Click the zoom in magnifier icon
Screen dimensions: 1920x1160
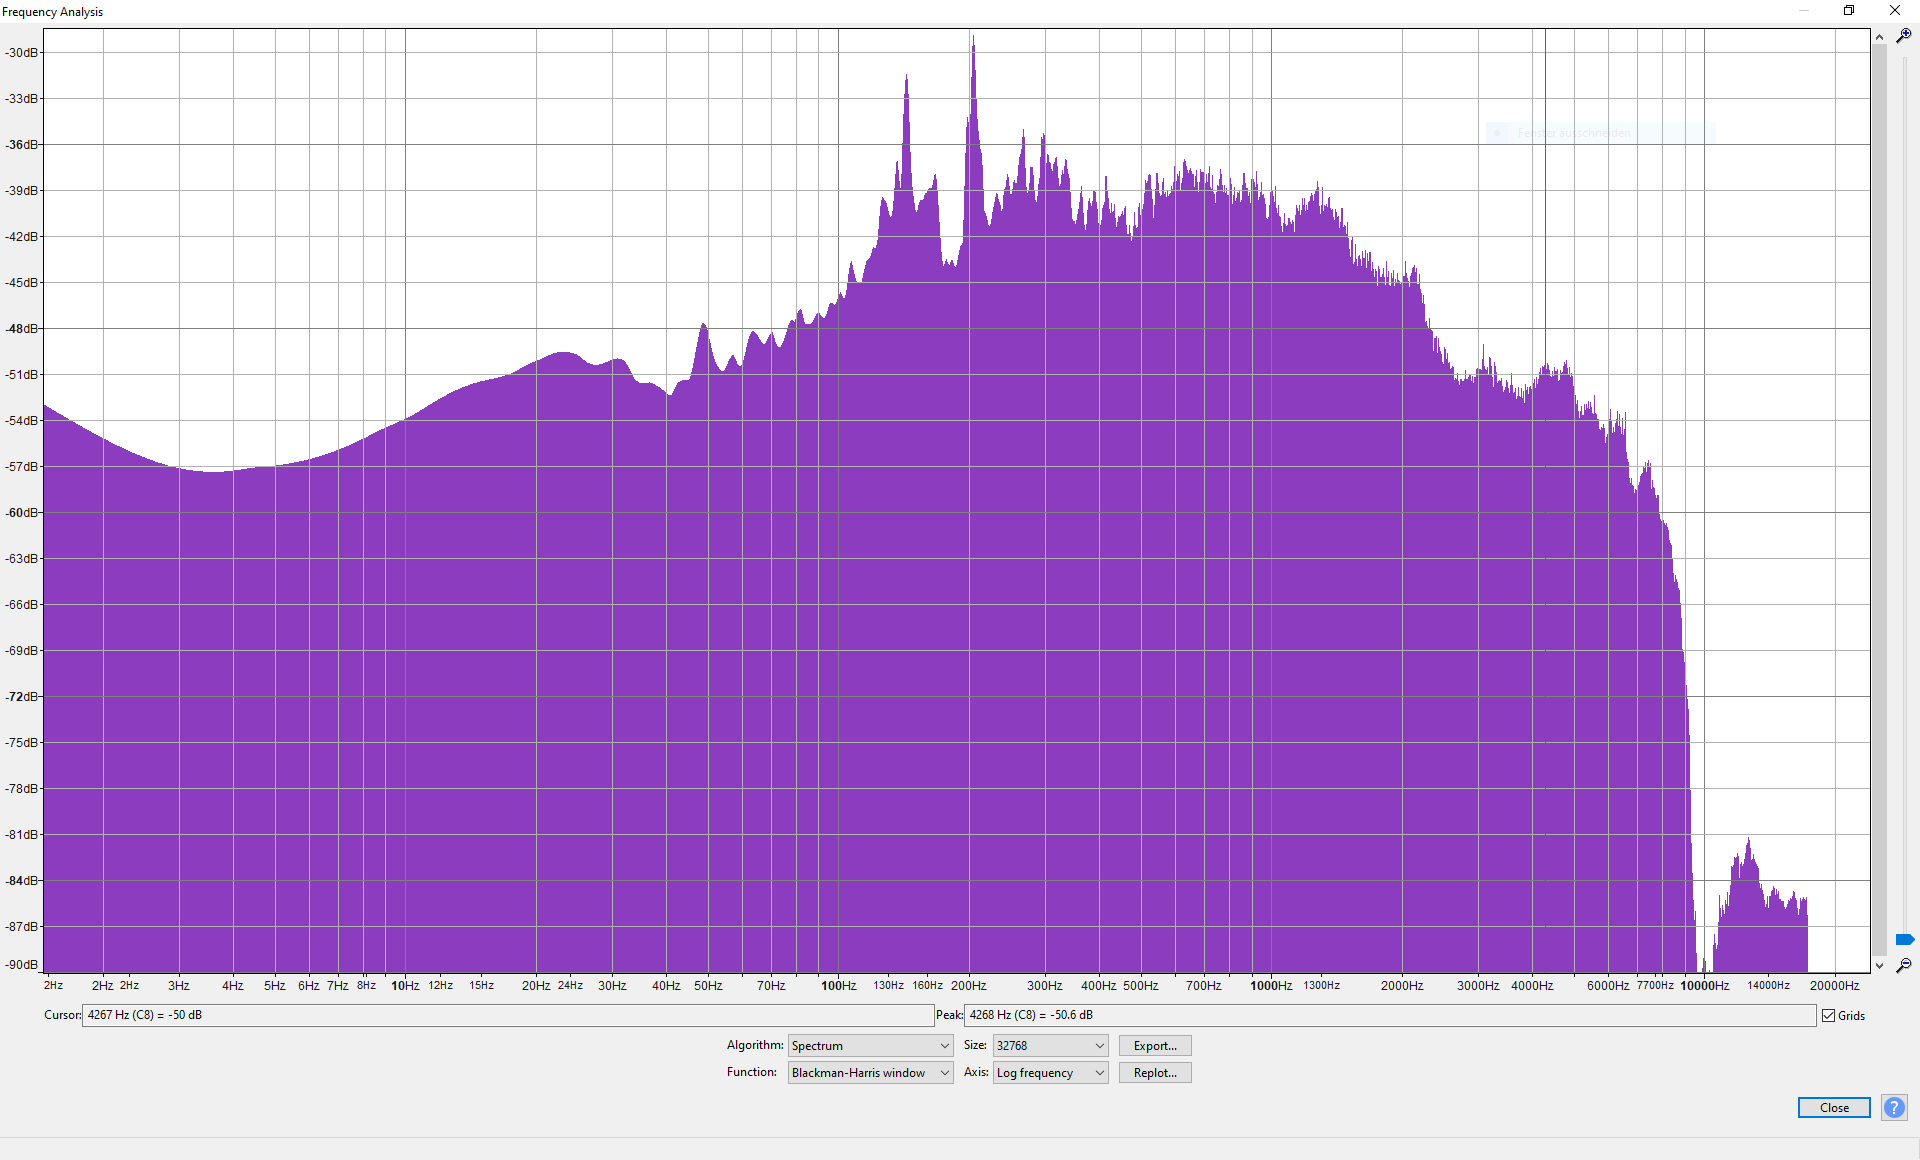(x=1904, y=36)
